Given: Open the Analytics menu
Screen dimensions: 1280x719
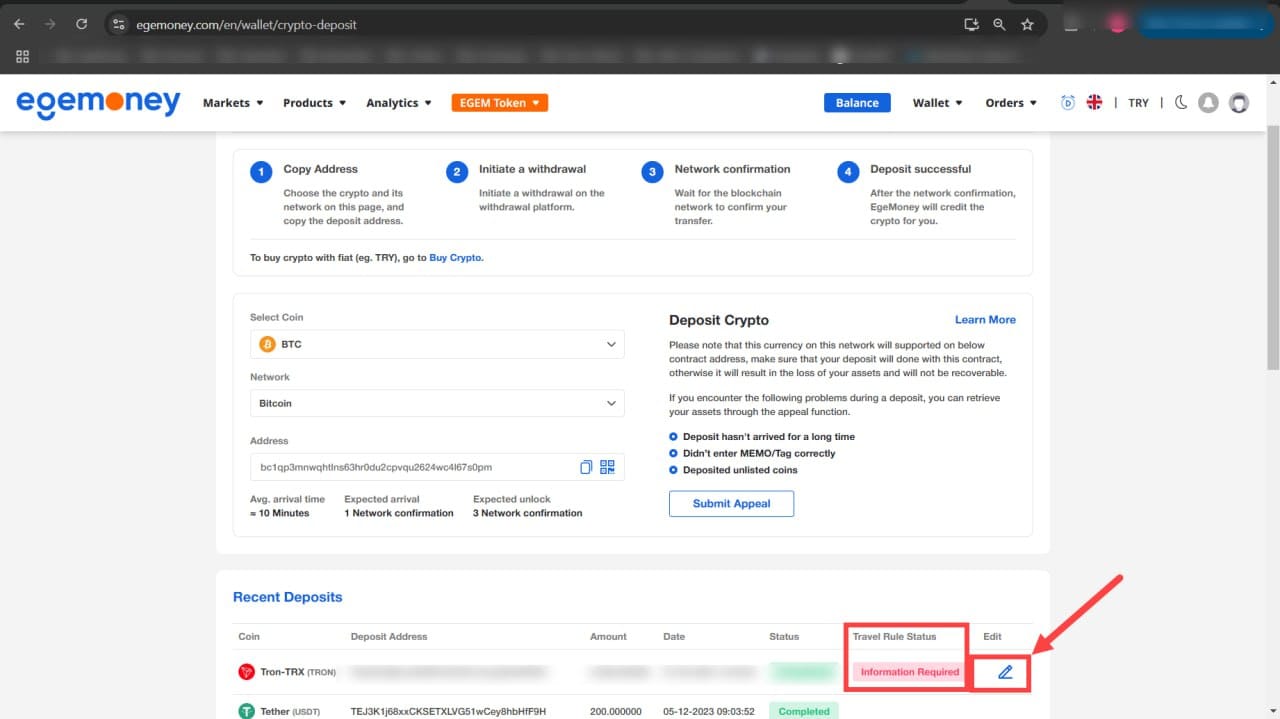Looking at the screenshot, I should (399, 103).
